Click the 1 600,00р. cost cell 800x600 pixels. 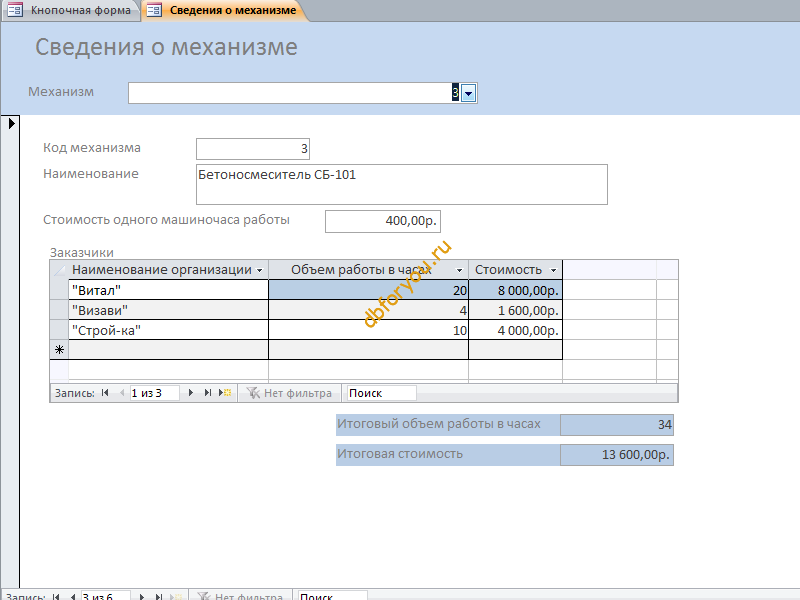[515, 310]
